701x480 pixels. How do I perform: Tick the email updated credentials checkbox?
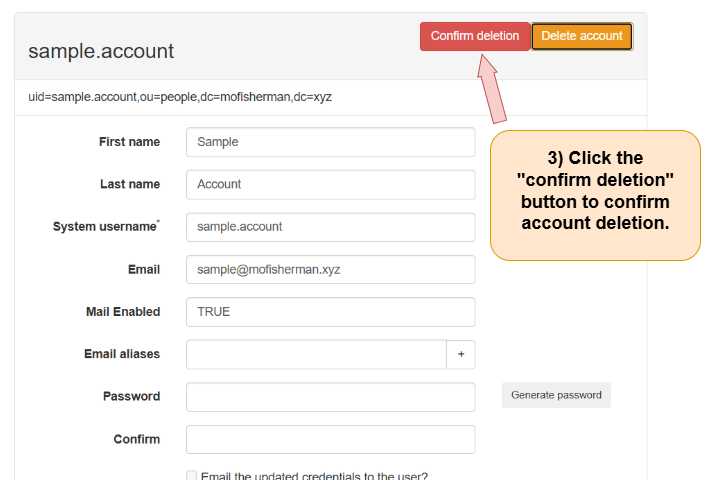[192, 476]
